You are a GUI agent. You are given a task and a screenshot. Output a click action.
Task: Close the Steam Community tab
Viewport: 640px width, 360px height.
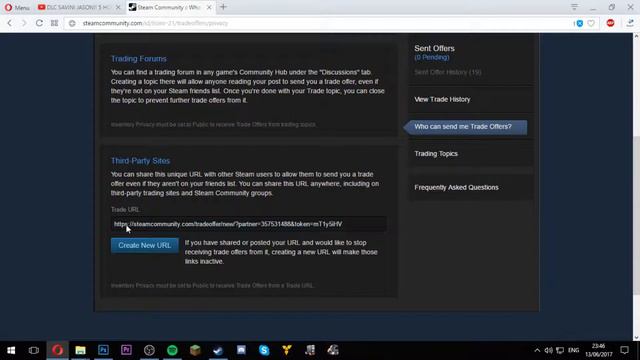click(x=209, y=7)
